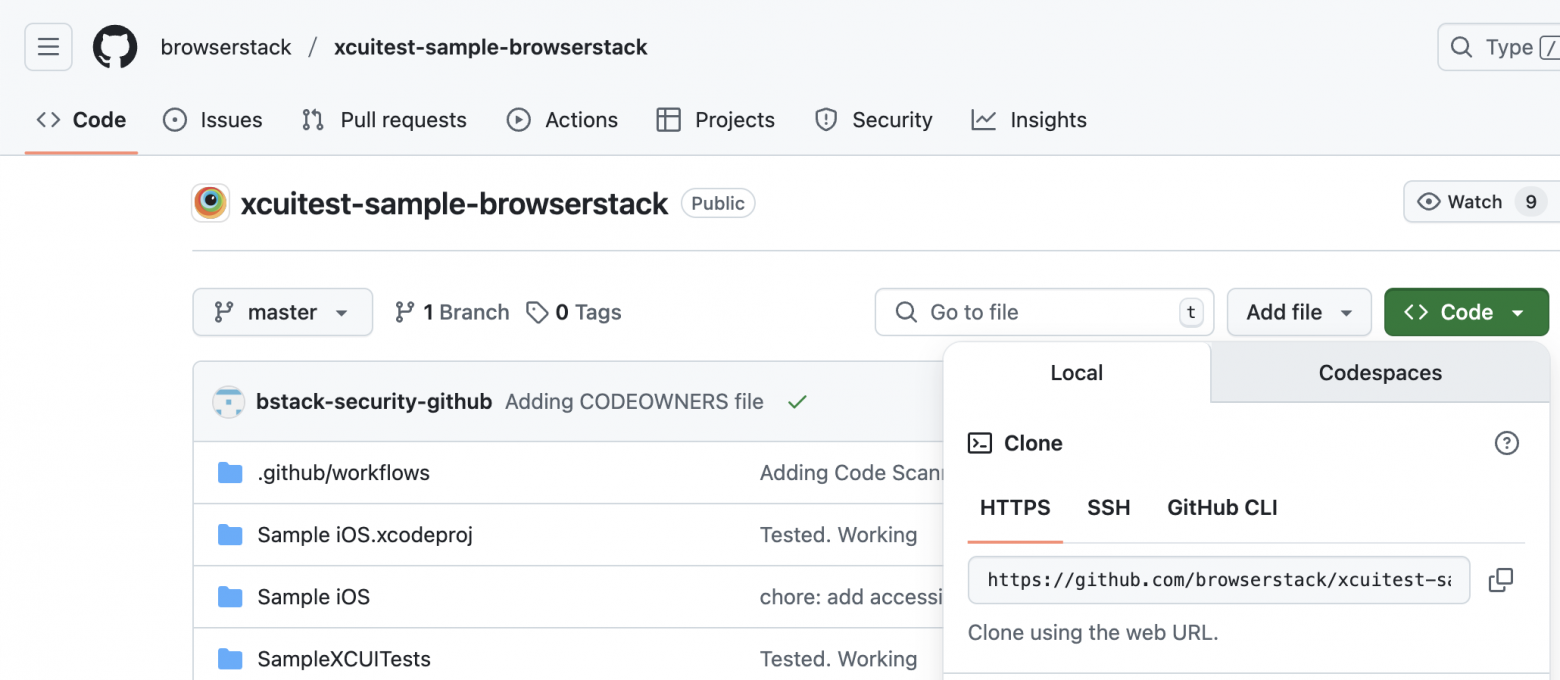Image resolution: width=1560 pixels, height=680 pixels.
Task: Click the eye icon on Watch button
Action: (x=1429, y=202)
